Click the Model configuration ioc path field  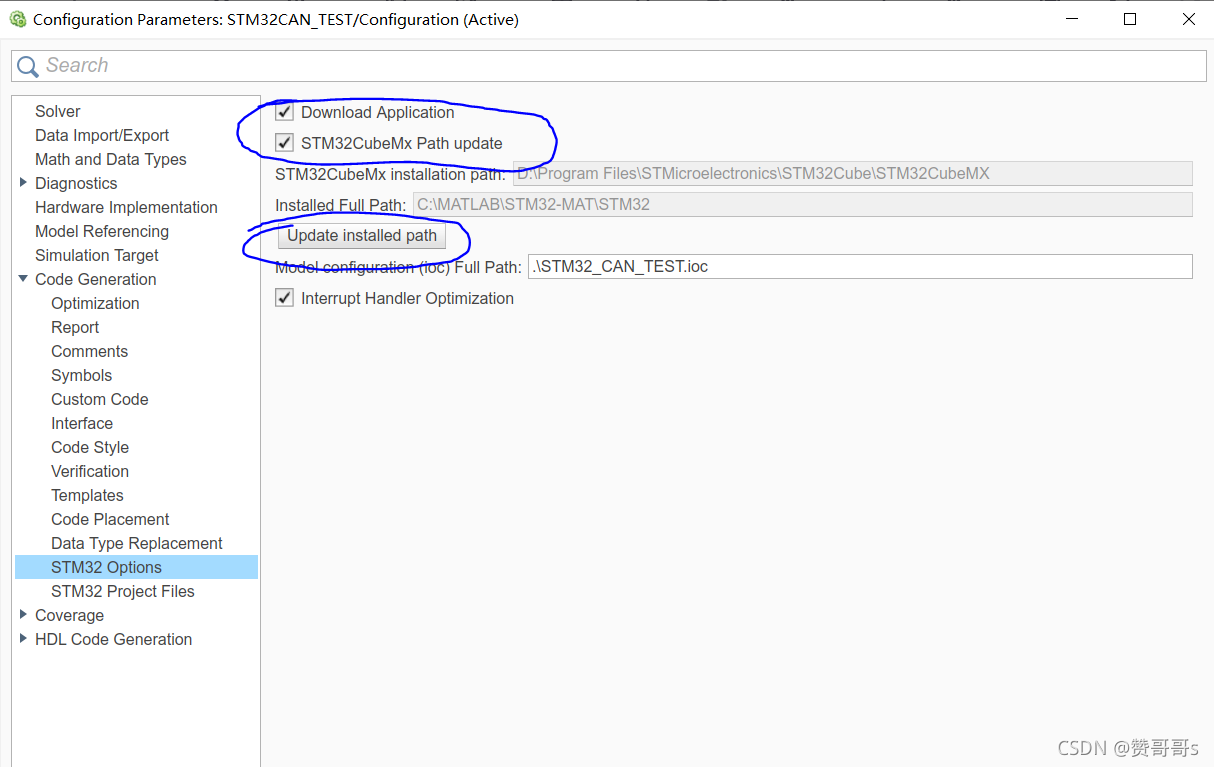pos(860,266)
